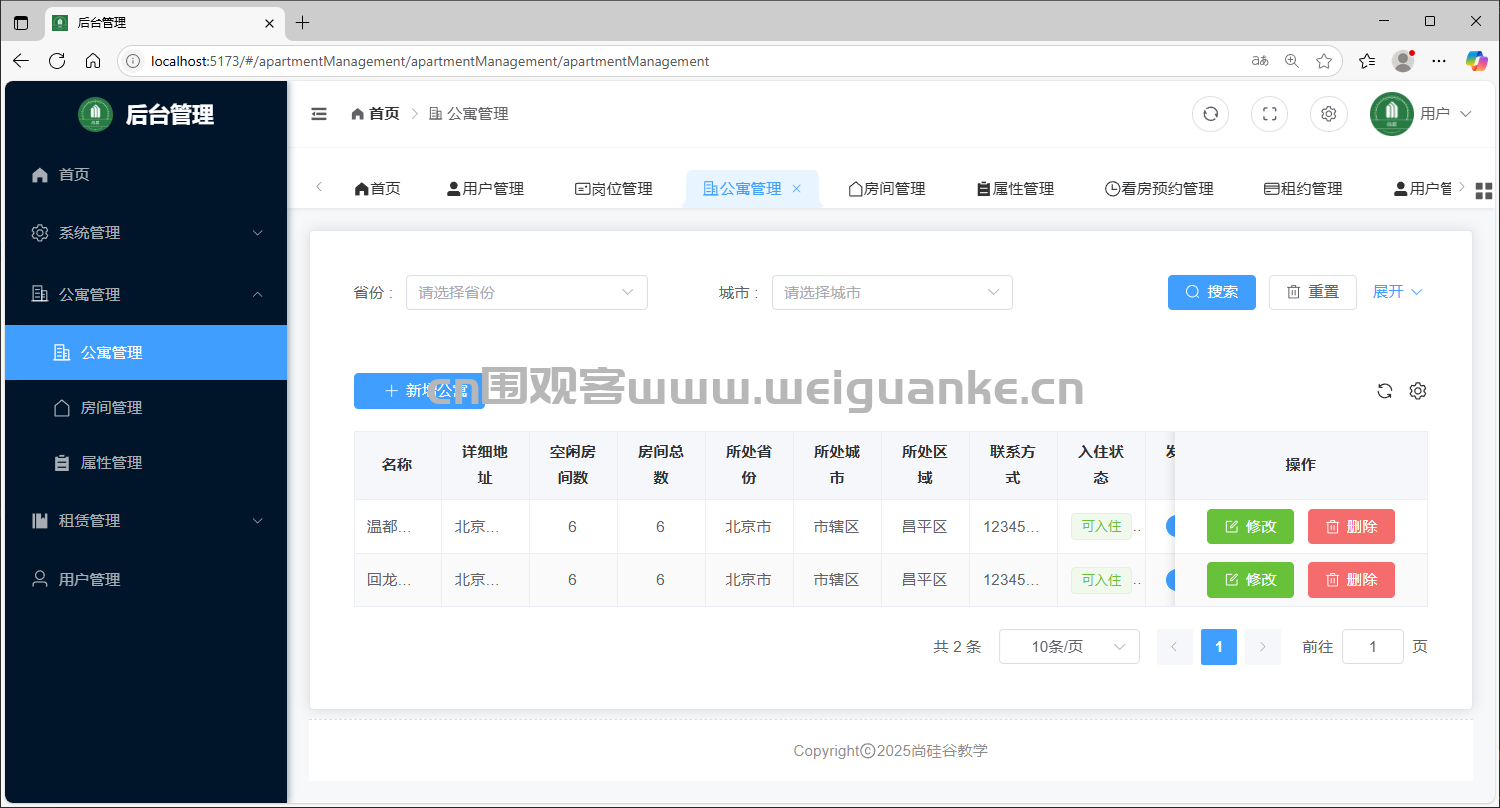Click 修改 for the 温都 row
1500x808 pixels.
[x=1250, y=526]
